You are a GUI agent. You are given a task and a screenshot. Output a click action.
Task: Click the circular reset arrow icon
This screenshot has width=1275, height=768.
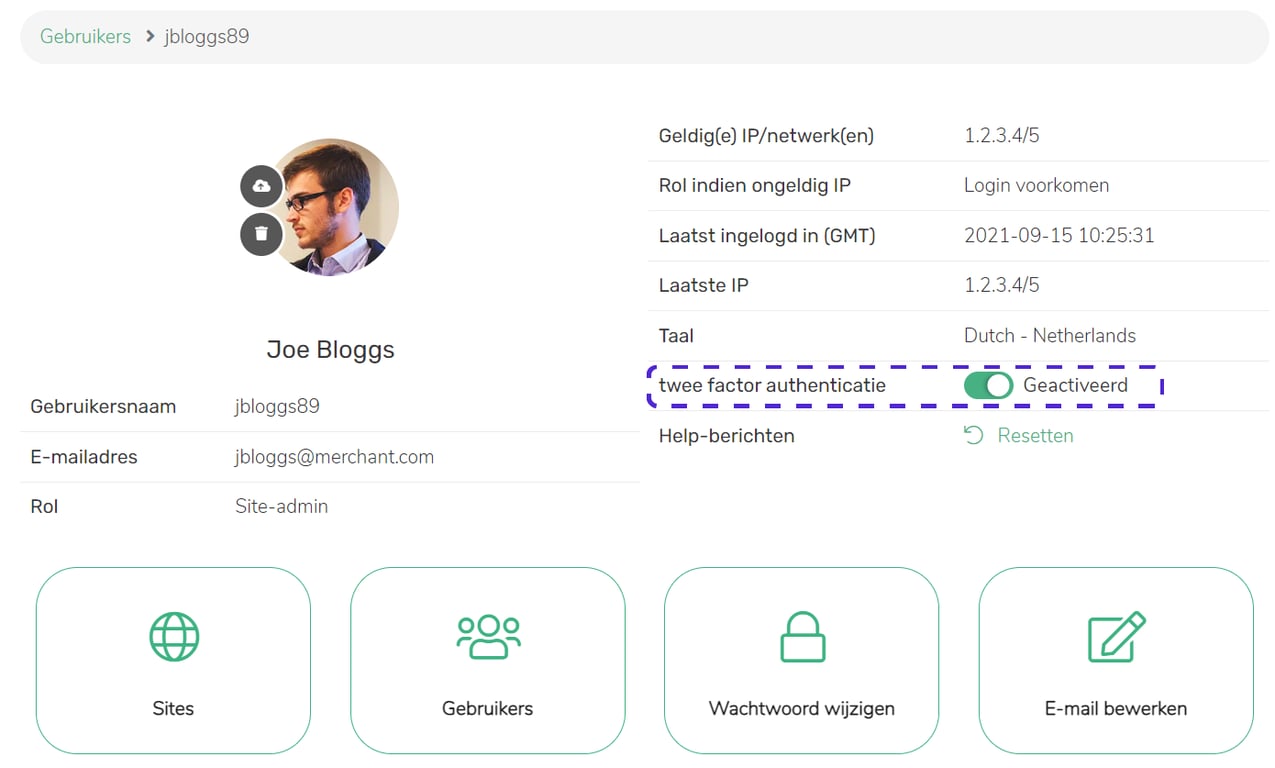(x=973, y=435)
